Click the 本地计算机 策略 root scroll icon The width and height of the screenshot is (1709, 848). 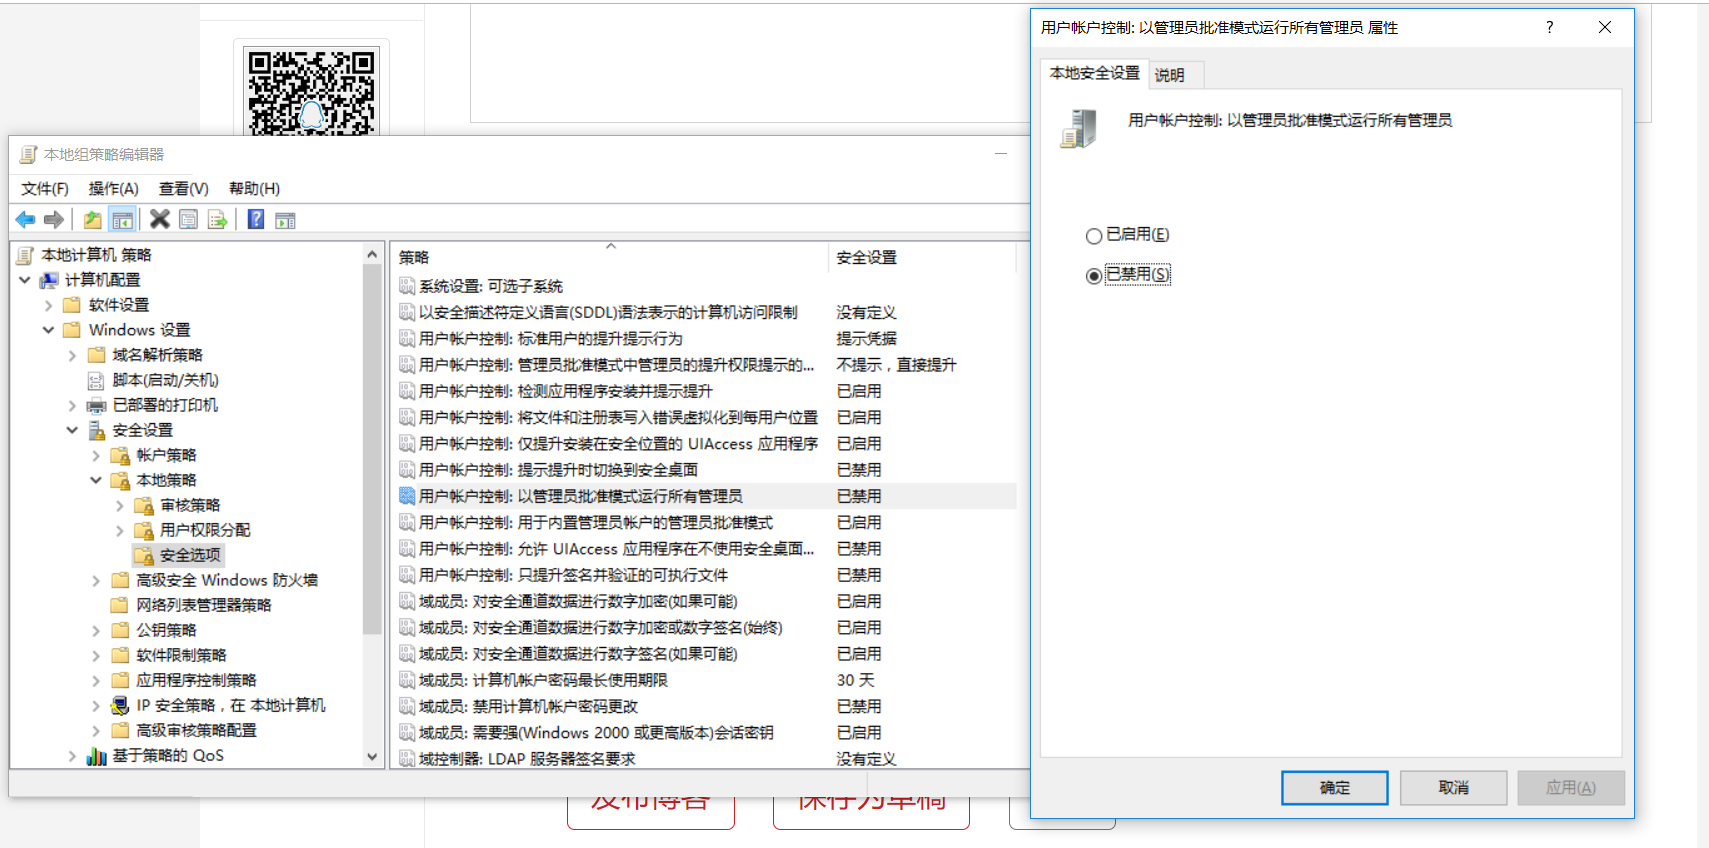[25, 255]
